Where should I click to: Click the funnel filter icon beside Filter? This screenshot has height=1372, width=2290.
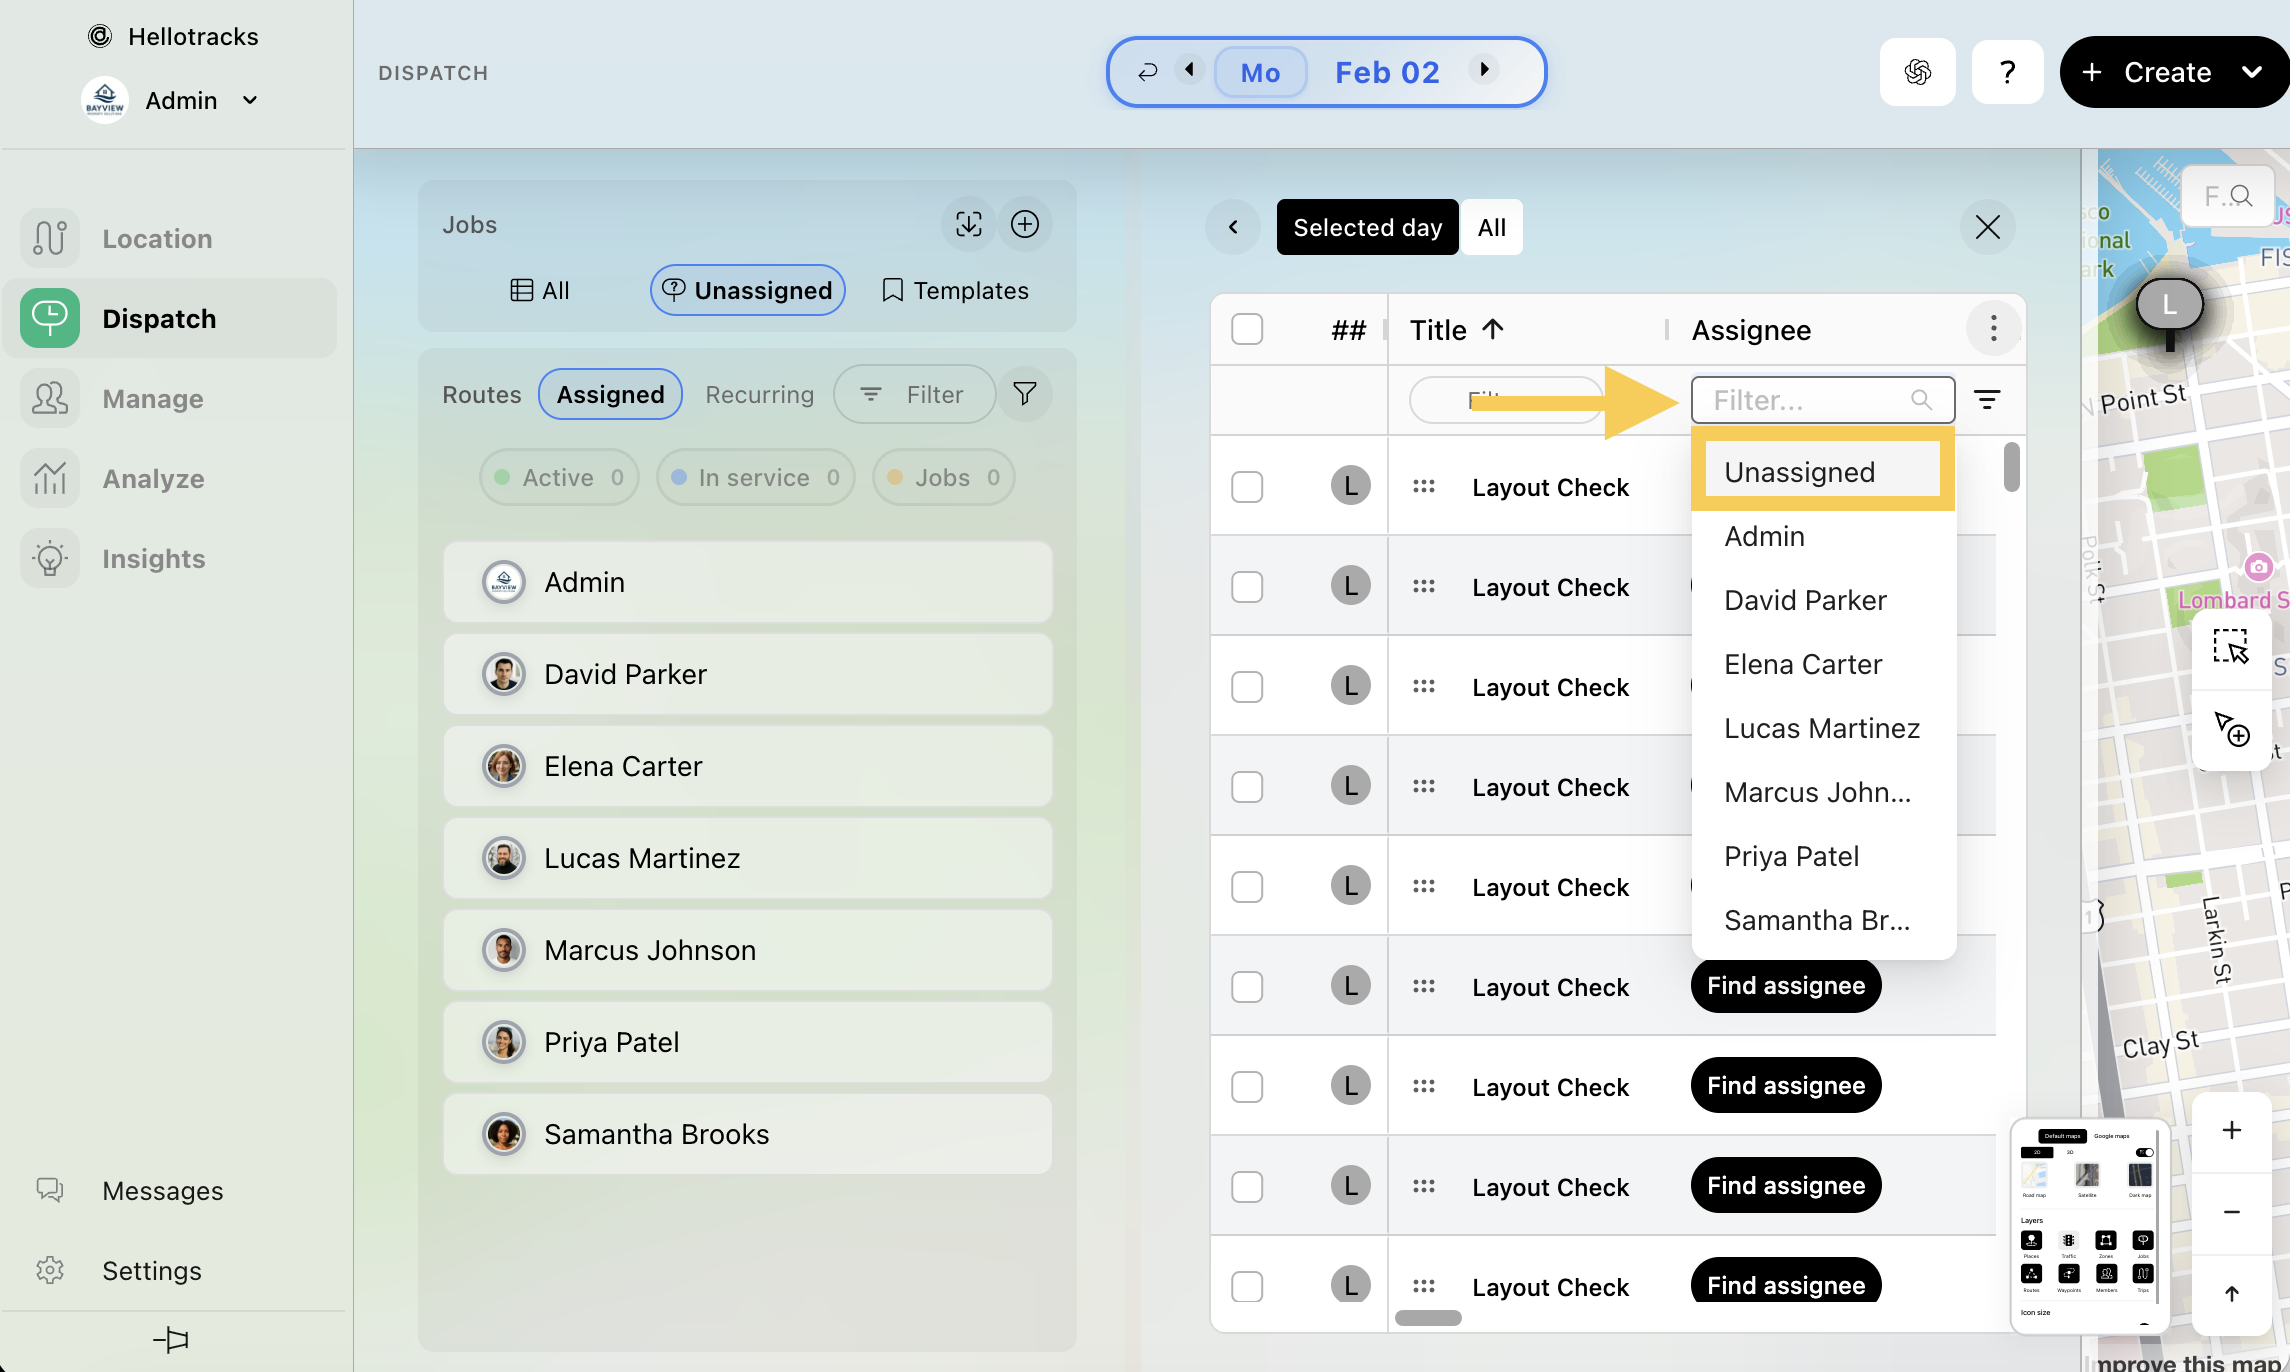tap(1024, 394)
